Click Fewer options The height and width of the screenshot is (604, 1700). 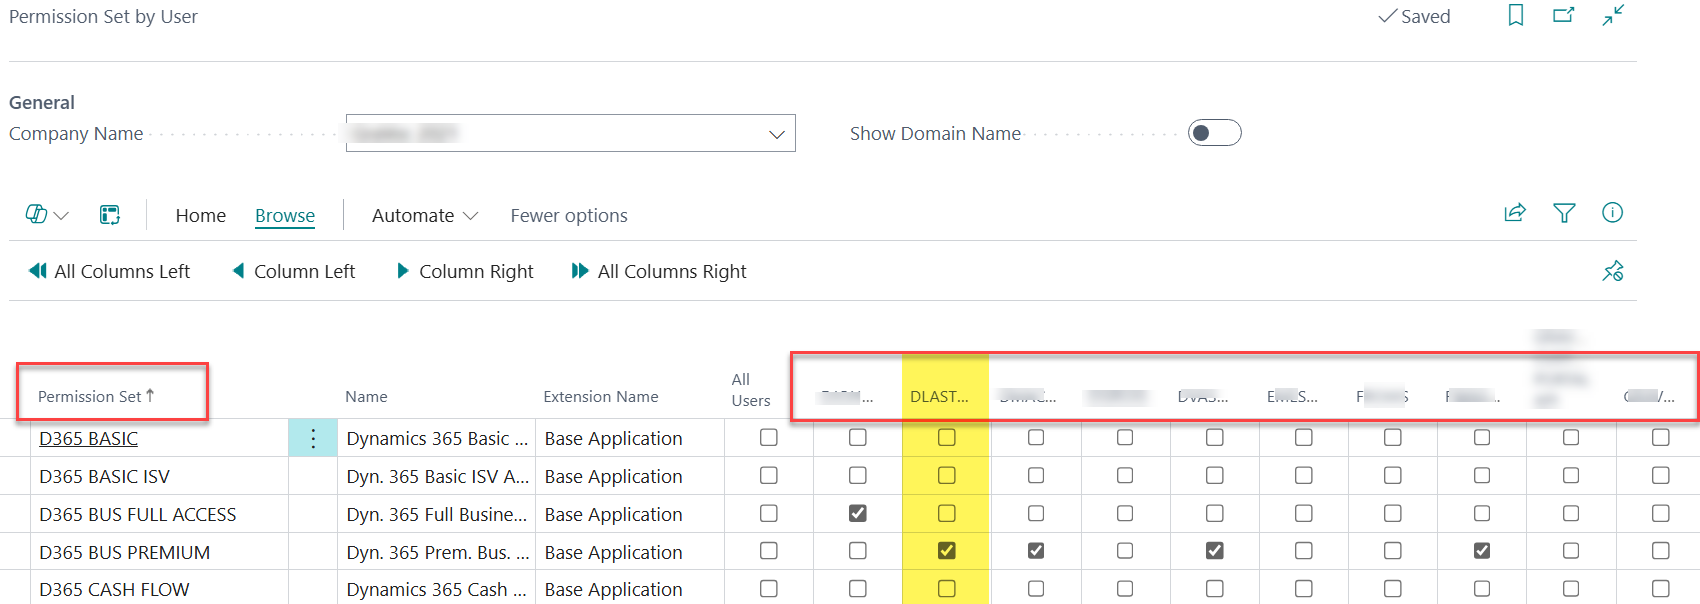tap(569, 215)
